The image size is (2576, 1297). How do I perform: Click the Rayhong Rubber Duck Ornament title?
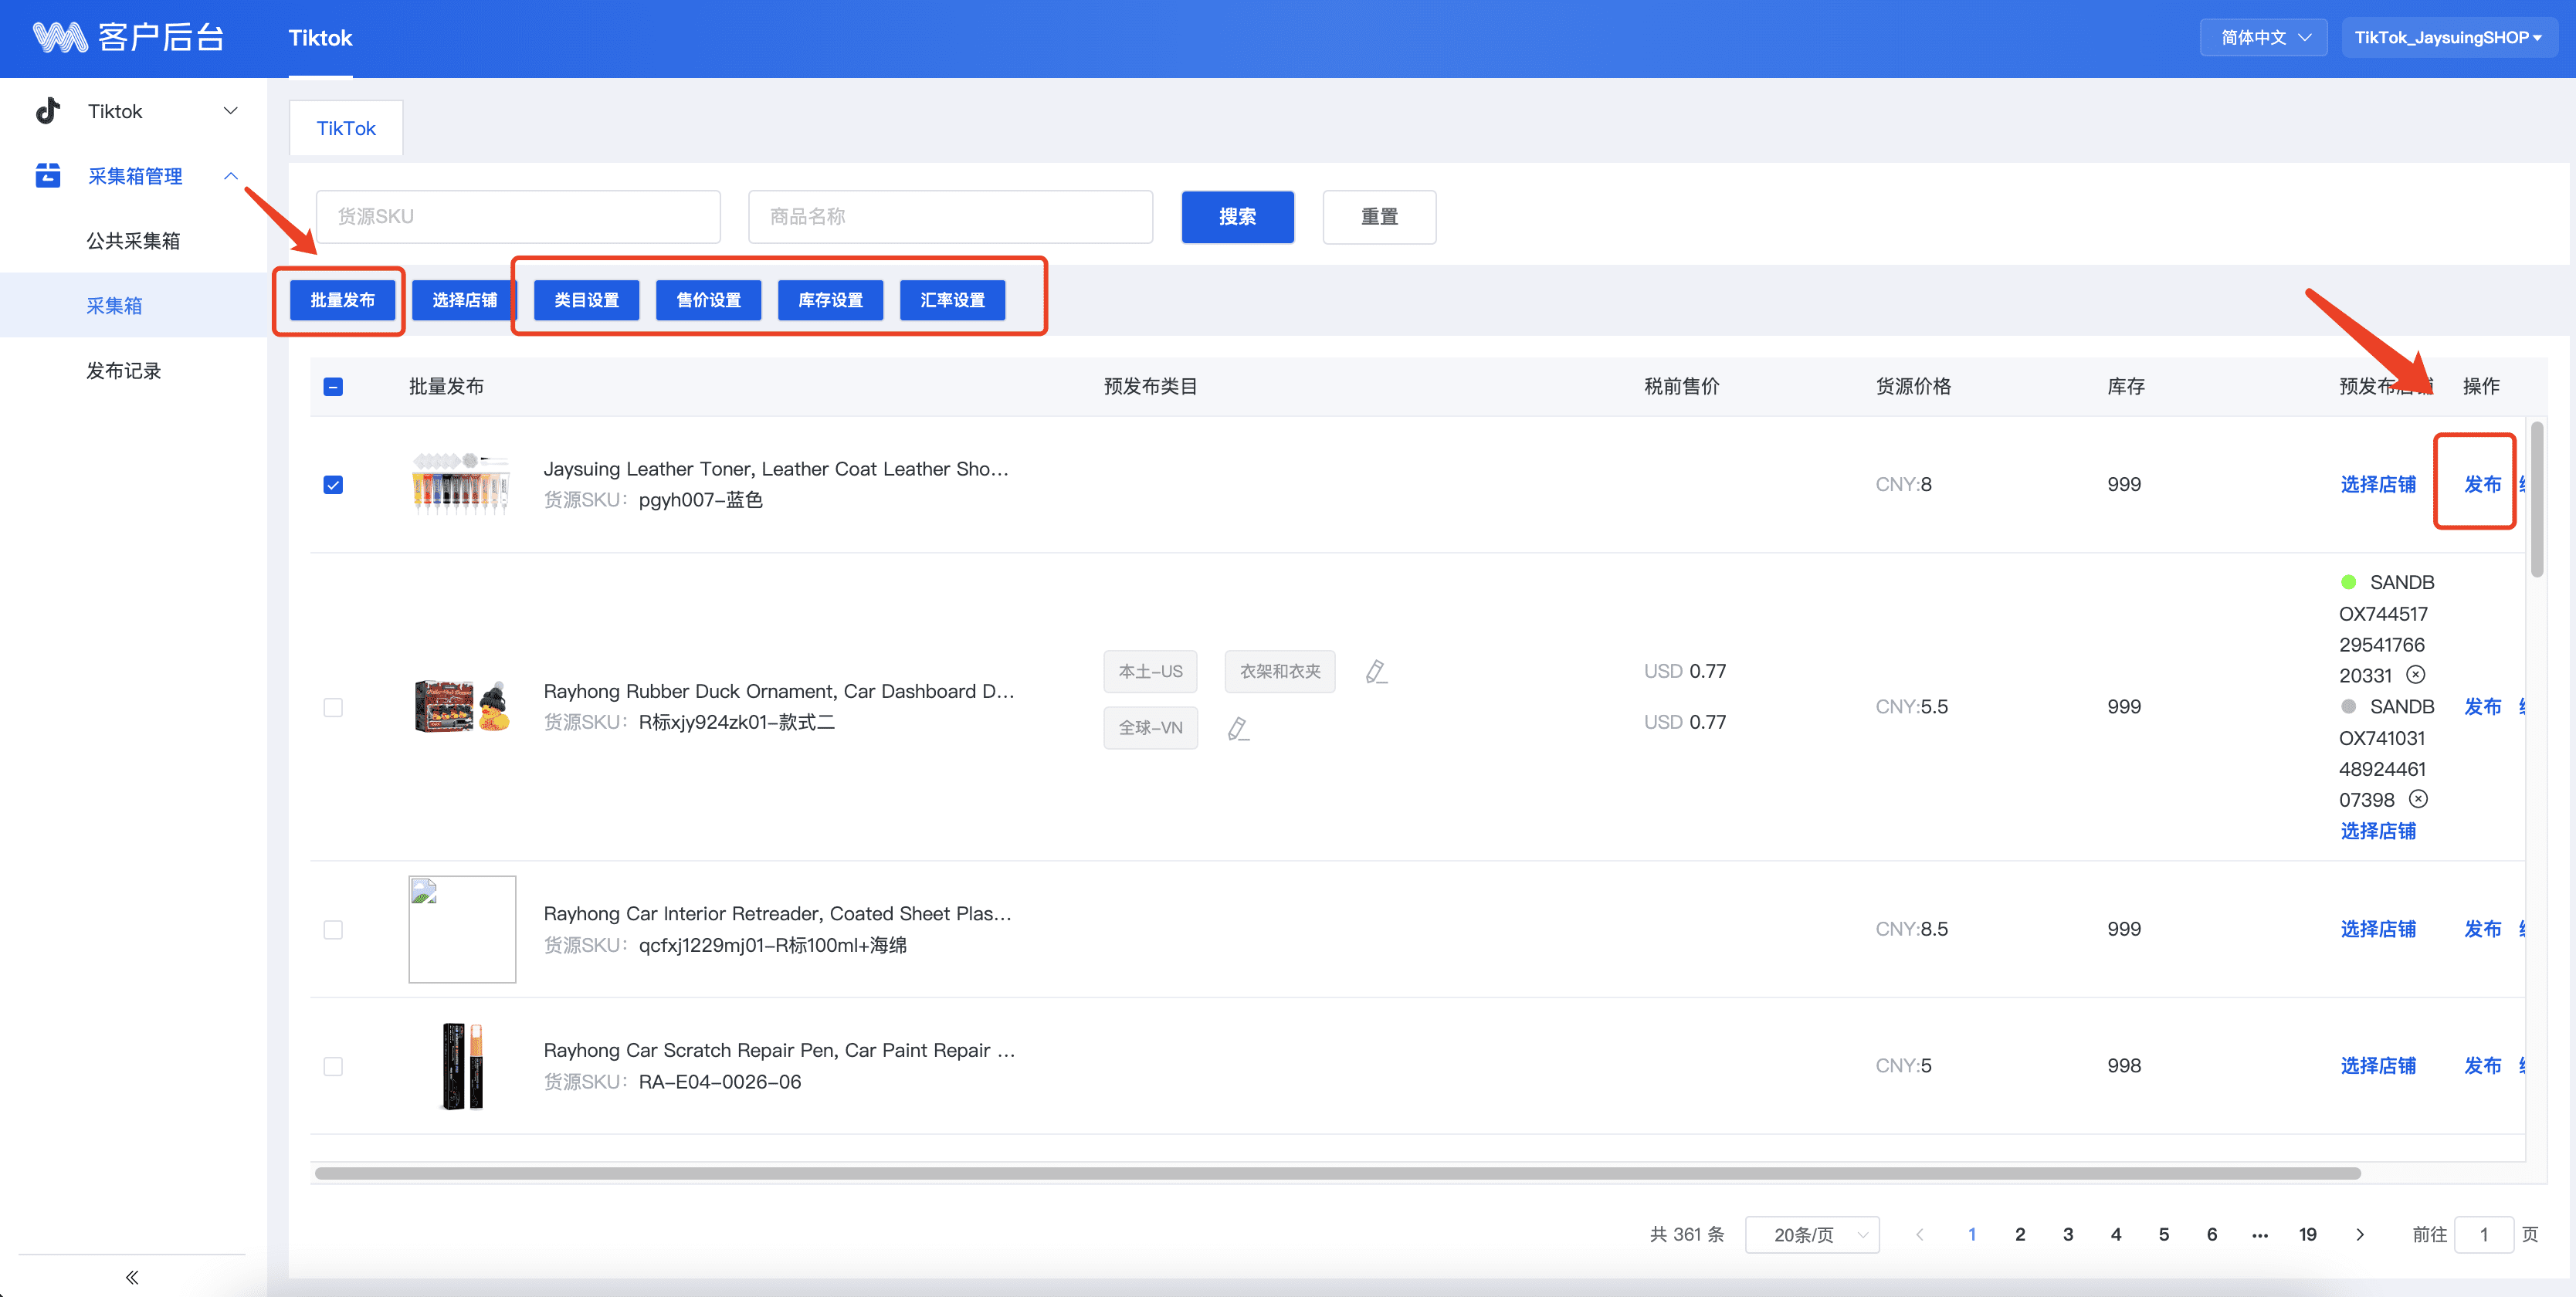[x=779, y=691]
